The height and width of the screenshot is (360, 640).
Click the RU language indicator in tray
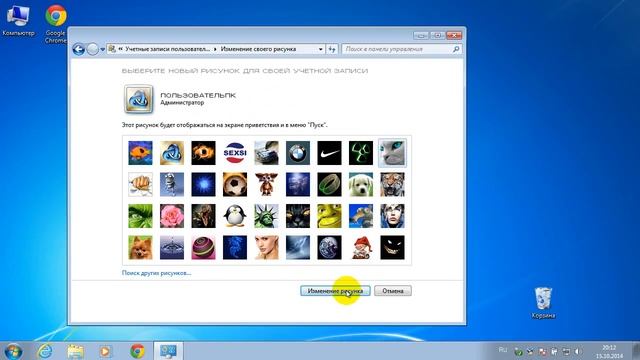pos(503,350)
